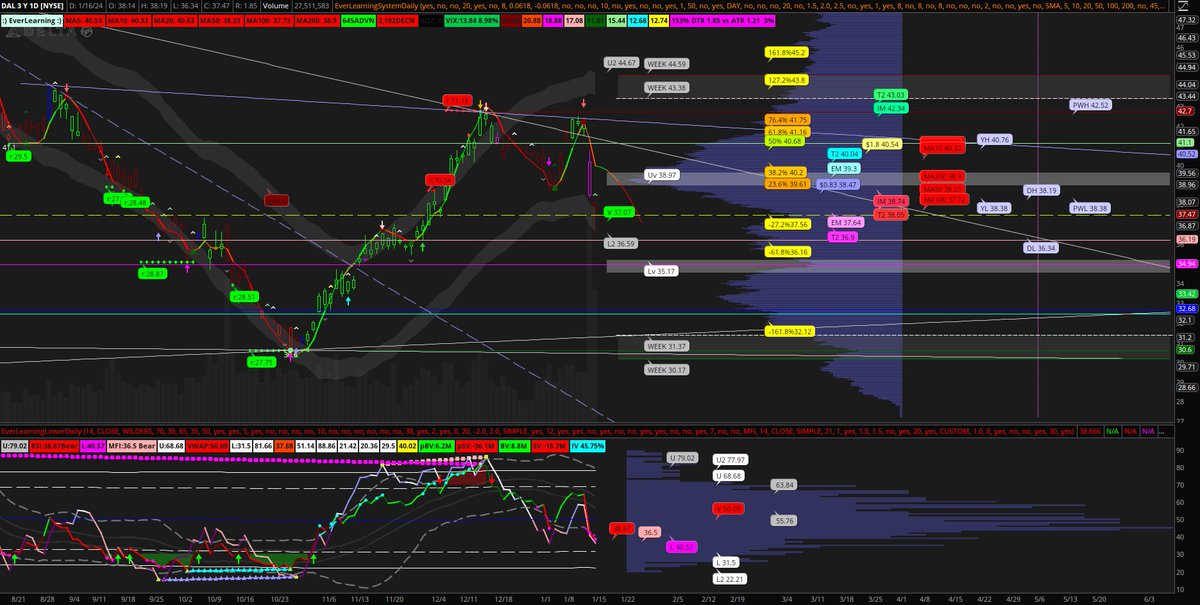The height and width of the screenshot is (605, 1200).
Task: Click the WEEK 31.37 level bubble
Action: (x=667, y=346)
